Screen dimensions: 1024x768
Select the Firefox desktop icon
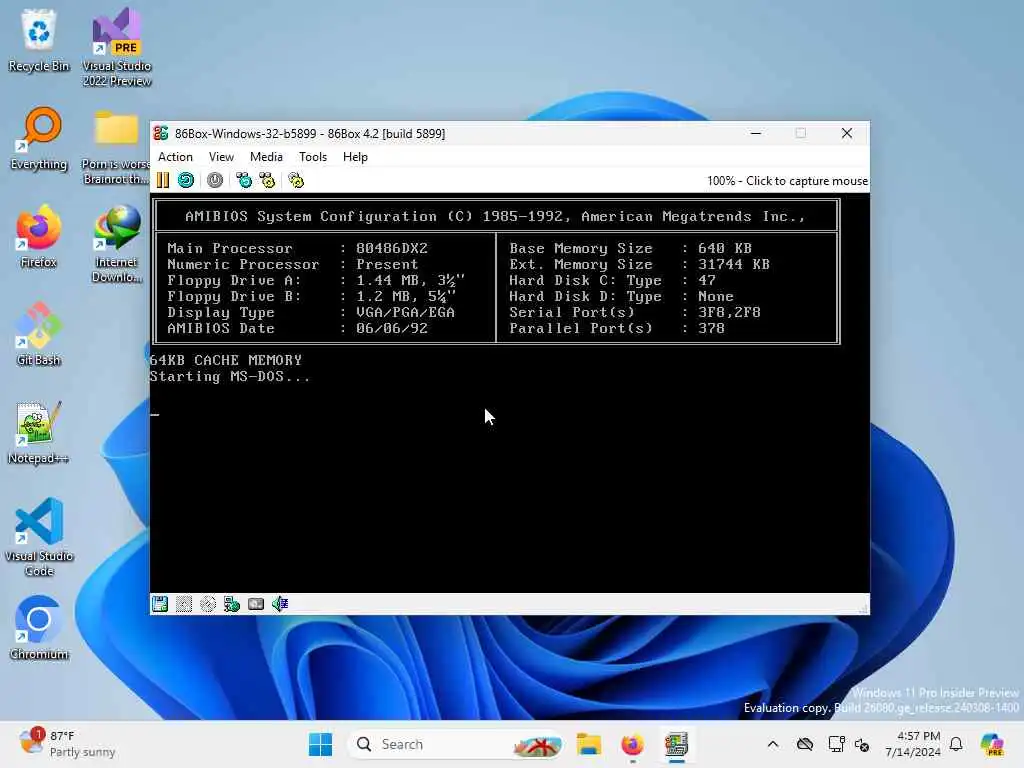pos(39,236)
